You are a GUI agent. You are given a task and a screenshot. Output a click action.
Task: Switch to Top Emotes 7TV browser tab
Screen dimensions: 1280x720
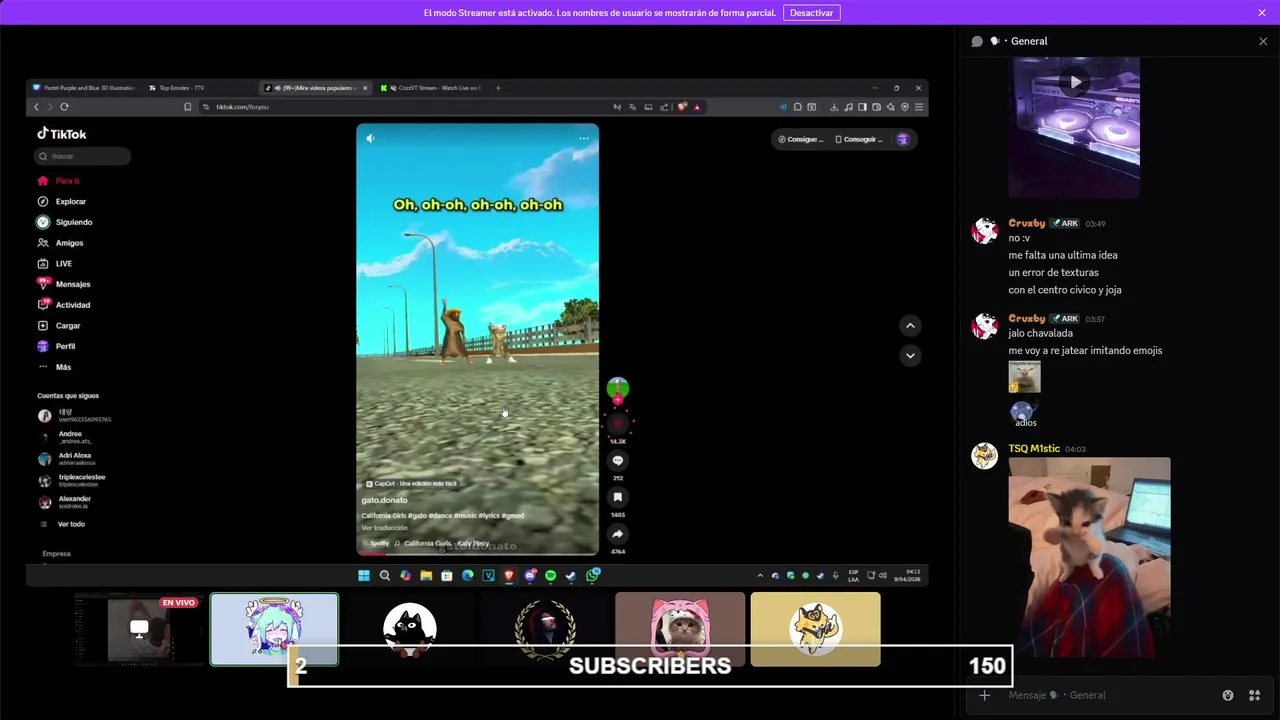coord(180,88)
